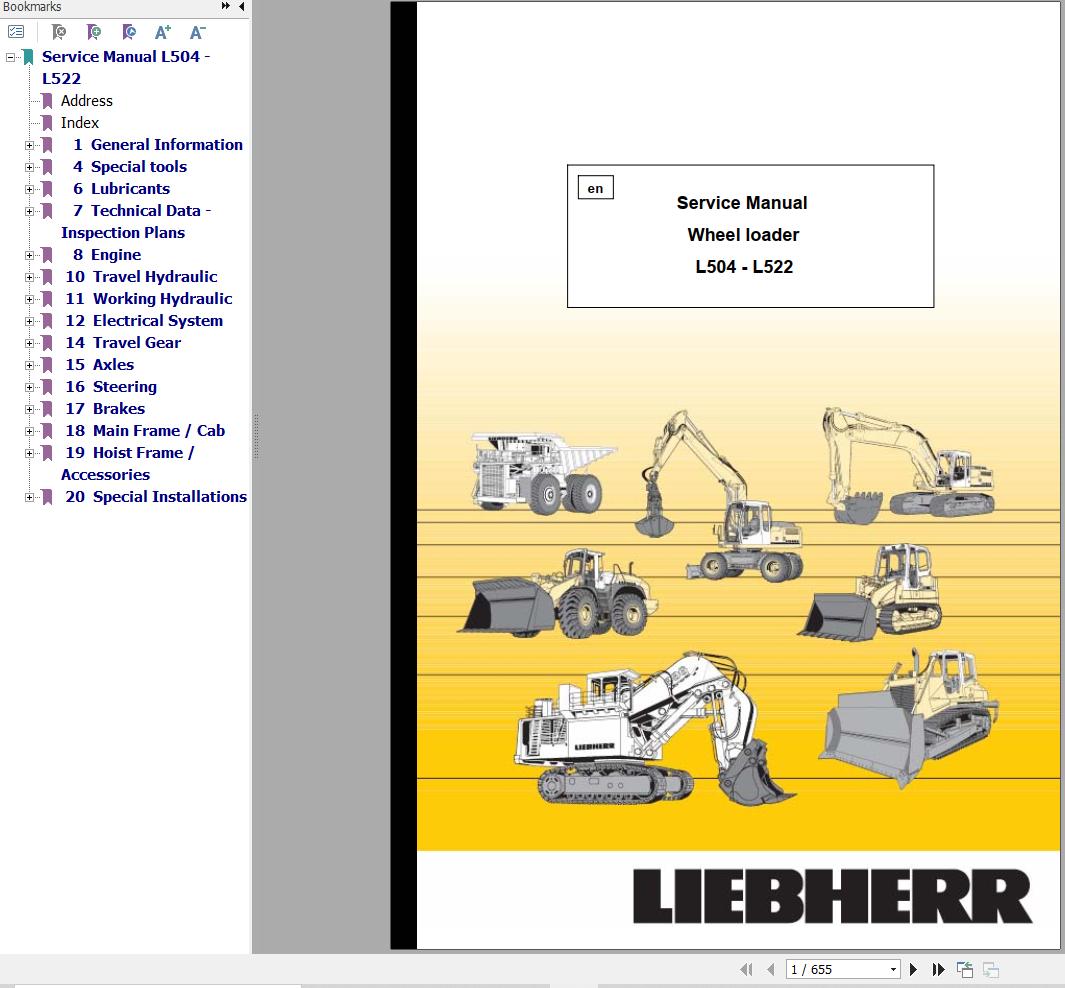This screenshot has height=988, width=1065.
Task: Increase bookmark font size with A+
Action: pyautogui.click(x=162, y=32)
